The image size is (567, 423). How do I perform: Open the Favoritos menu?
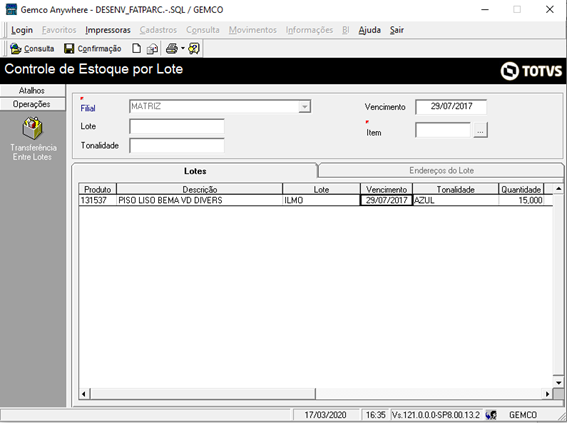tap(59, 30)
